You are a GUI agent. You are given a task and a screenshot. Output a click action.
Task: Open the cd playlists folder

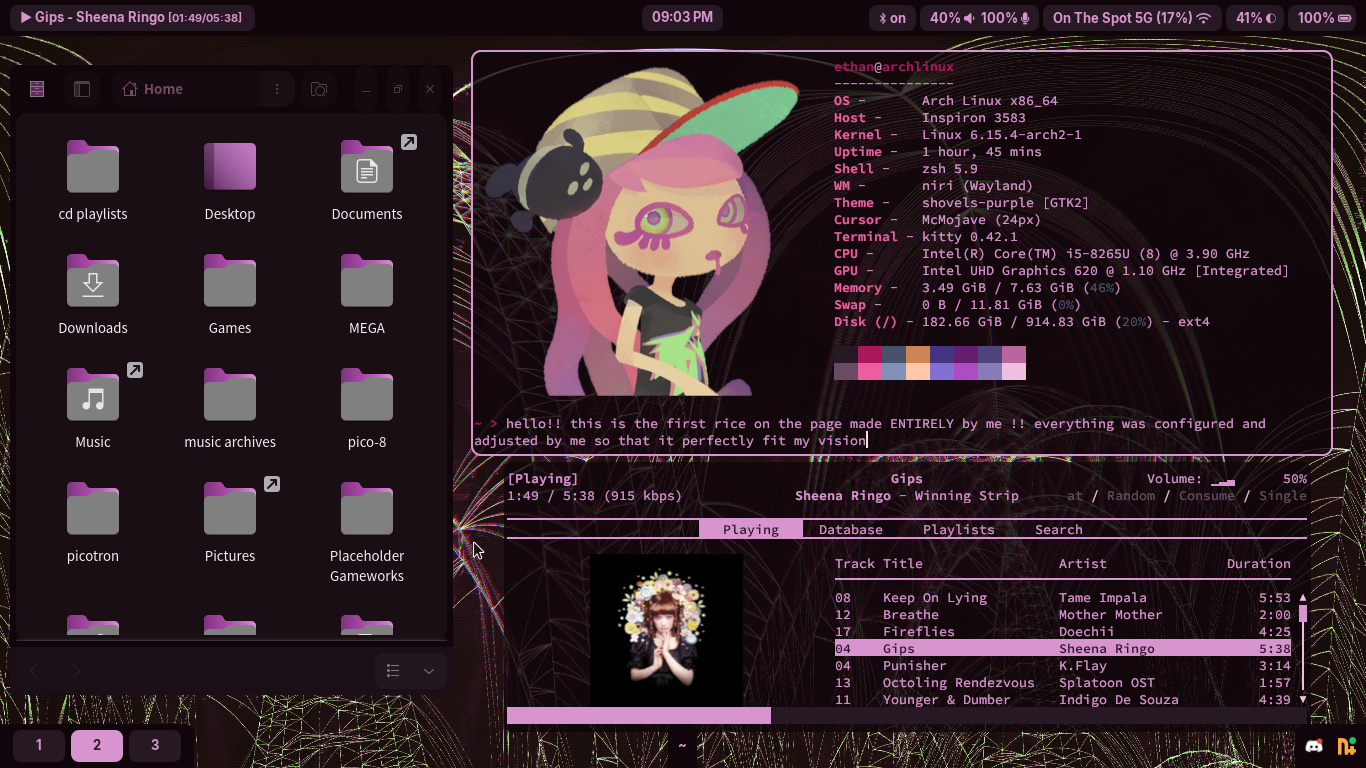[93, 181]
